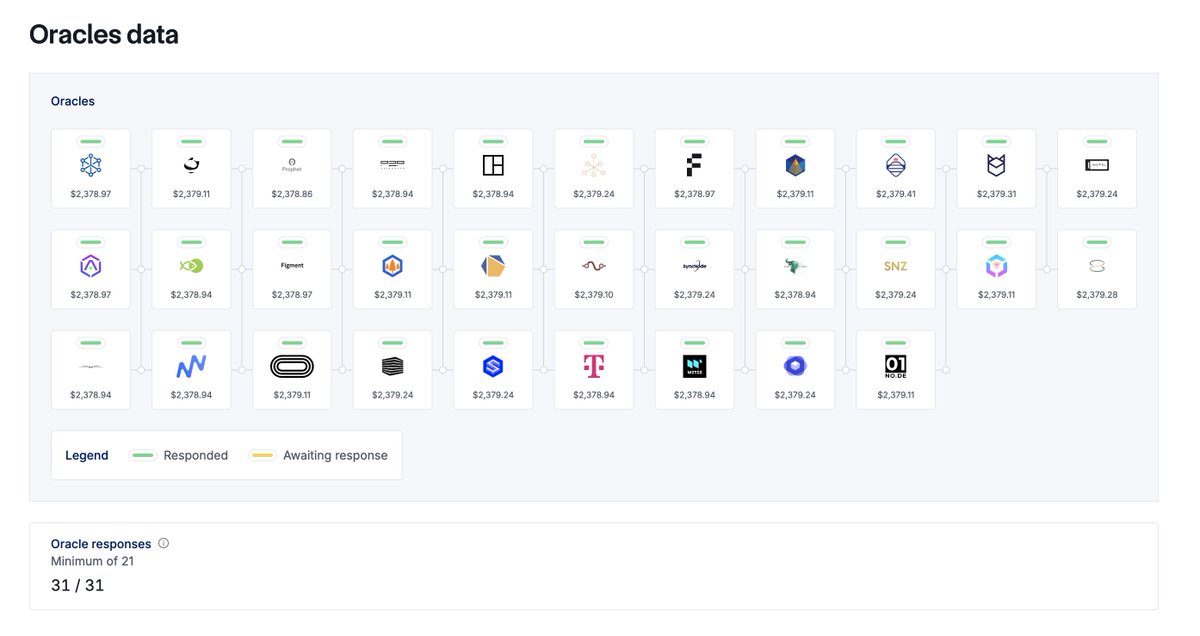Click the blue hexagon with gold pyramid logo
The width and height of the screenshot is (1200, 636).
tap(795, 165)
